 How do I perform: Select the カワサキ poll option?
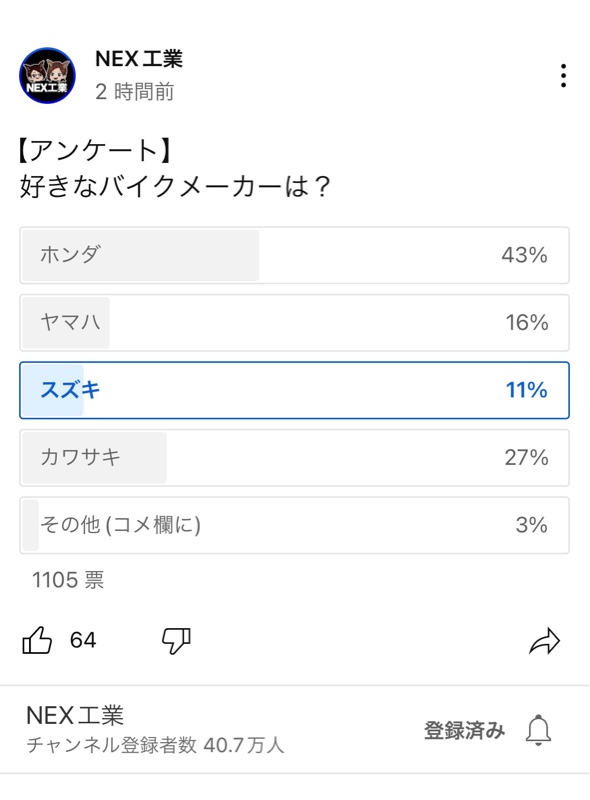click(294, 458)
